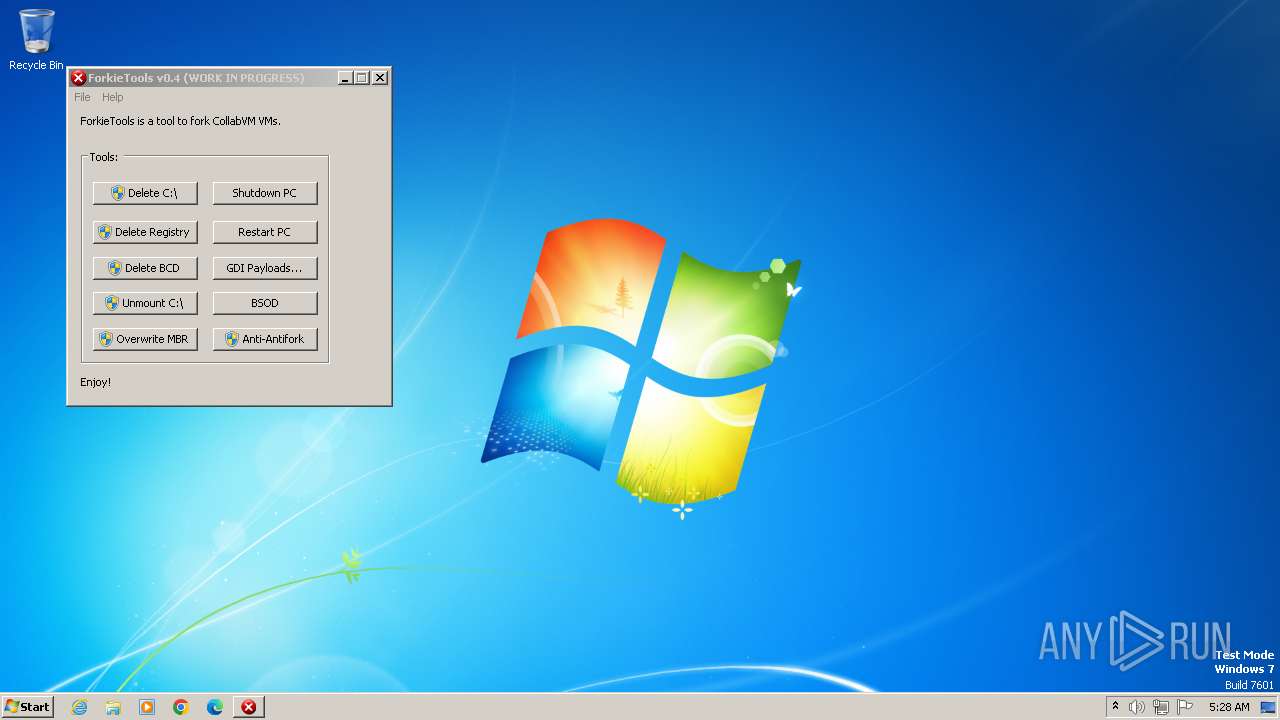Click the Delete BCD button

pyautogui.click(x=145, y=268)
